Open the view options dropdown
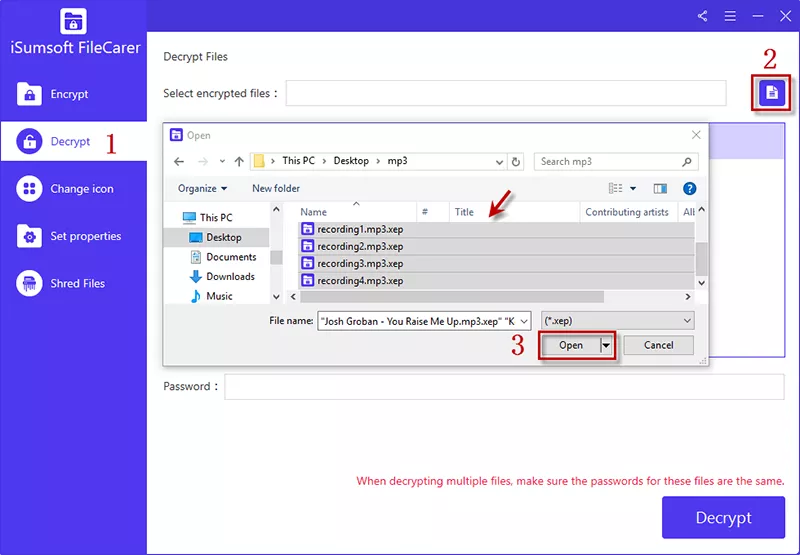 click(x=633, y=188)
